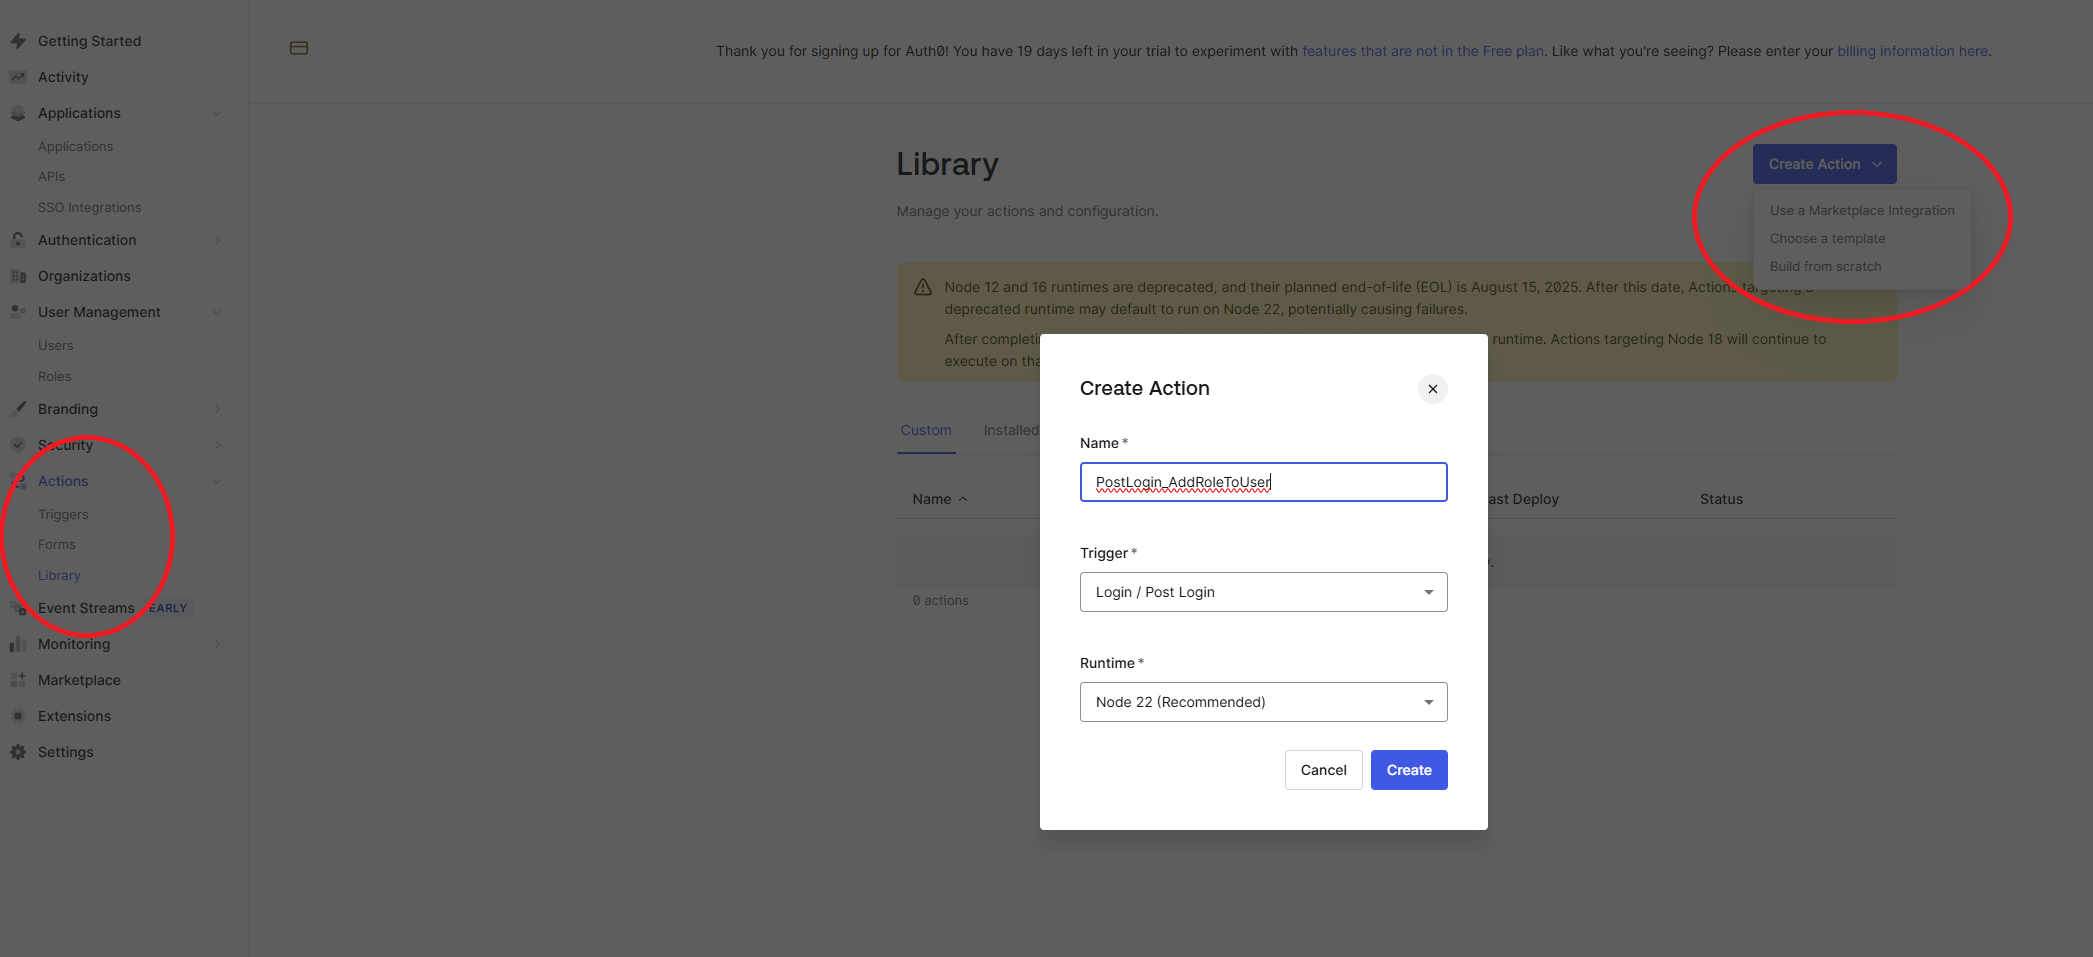Click the Monitoring bar chart icon
This screenshot has width=2093, height=957.
tap(18, 644)
